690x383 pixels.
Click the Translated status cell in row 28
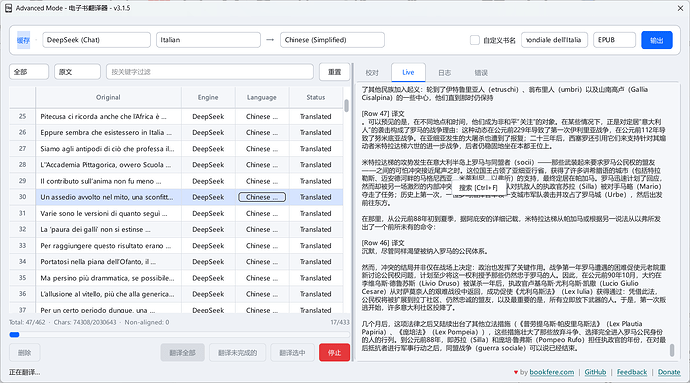coord(316,165)
